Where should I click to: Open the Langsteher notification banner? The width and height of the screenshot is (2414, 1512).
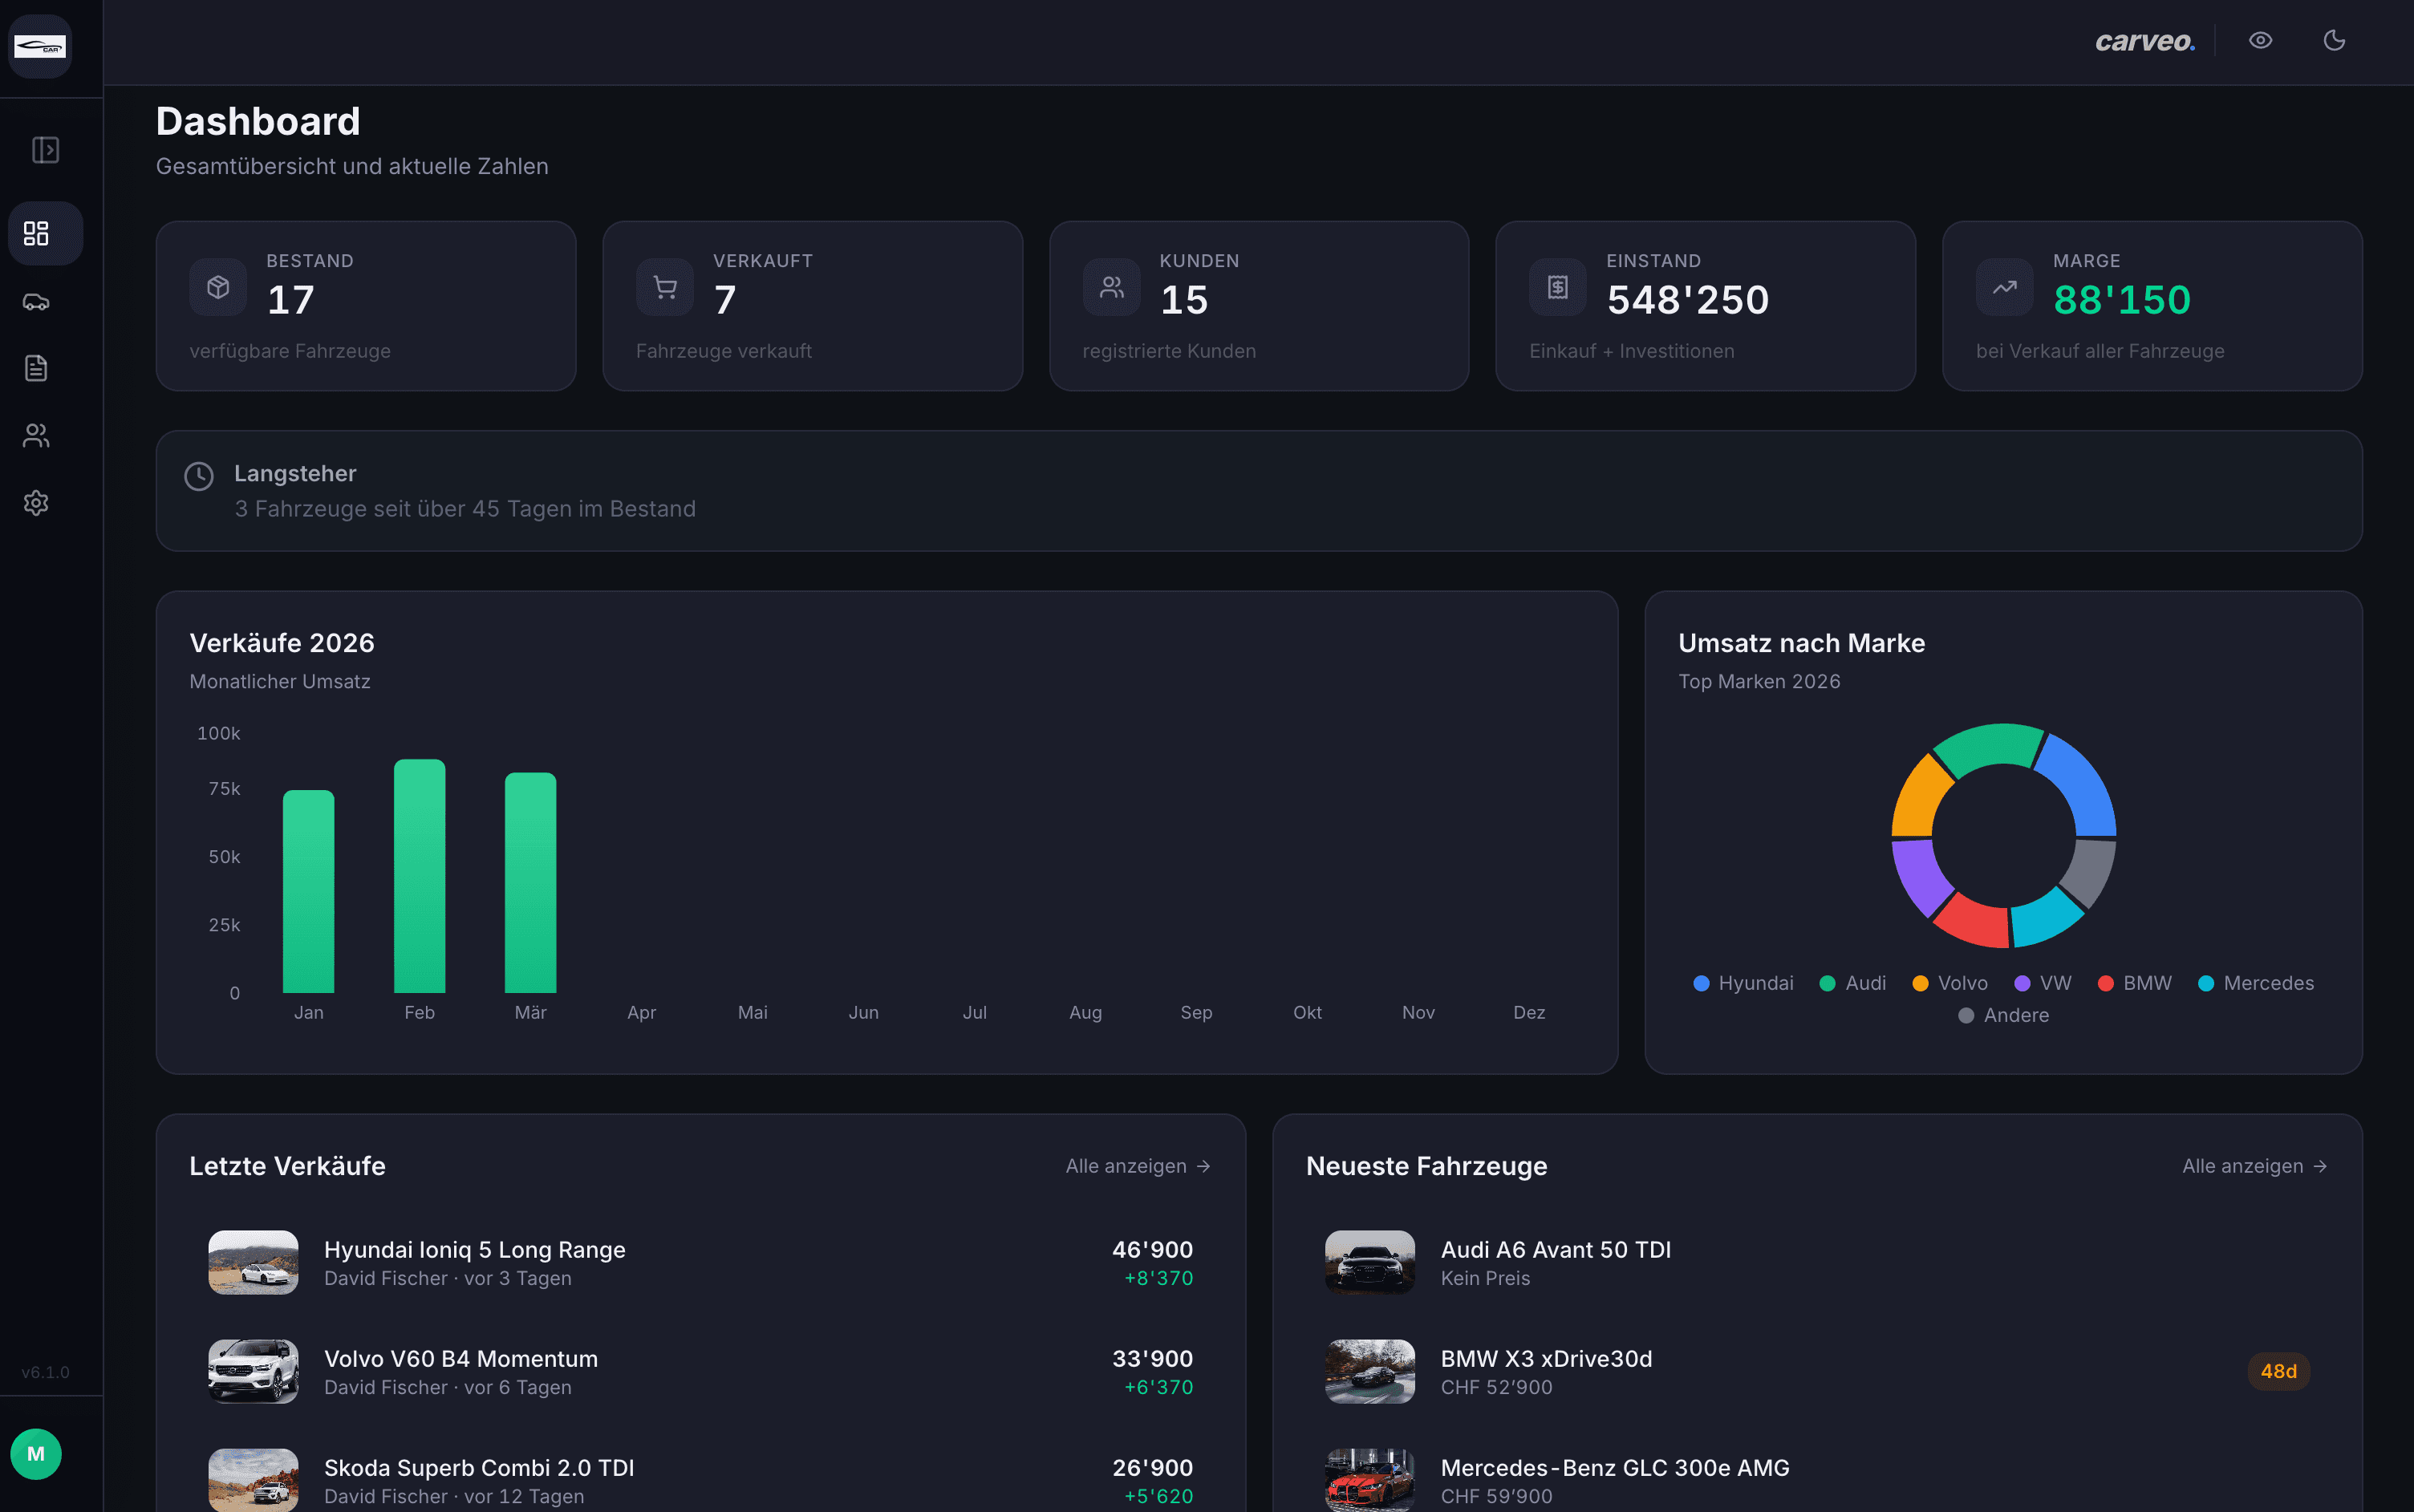(1259, 491)
